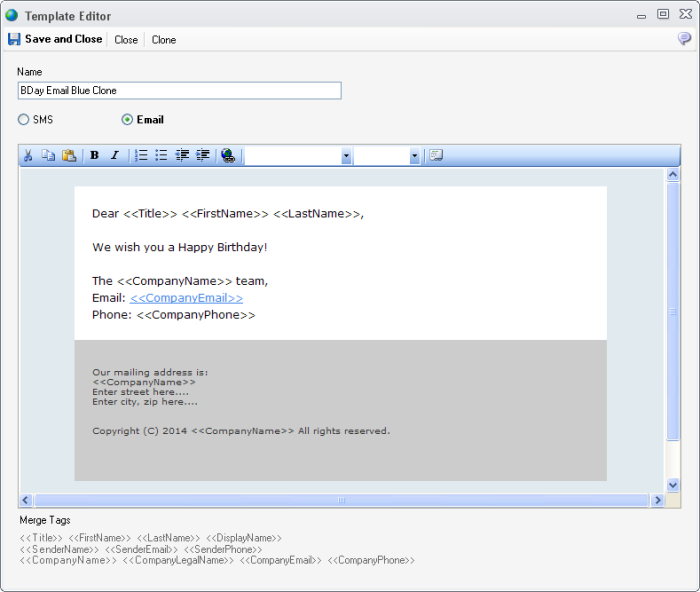
Task: Click the <<DisplayName>> merge tag
Action: coord(244,538)
